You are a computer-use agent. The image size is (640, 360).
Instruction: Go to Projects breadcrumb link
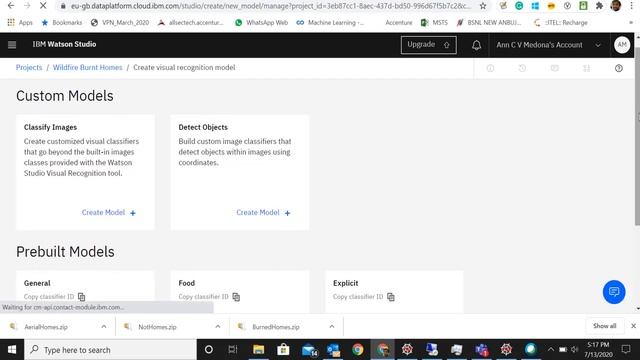(x=29, y=68)
